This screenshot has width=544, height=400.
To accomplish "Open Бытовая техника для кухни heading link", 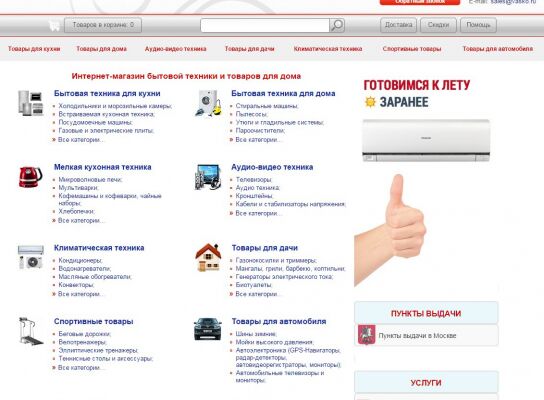I will 107,93.
